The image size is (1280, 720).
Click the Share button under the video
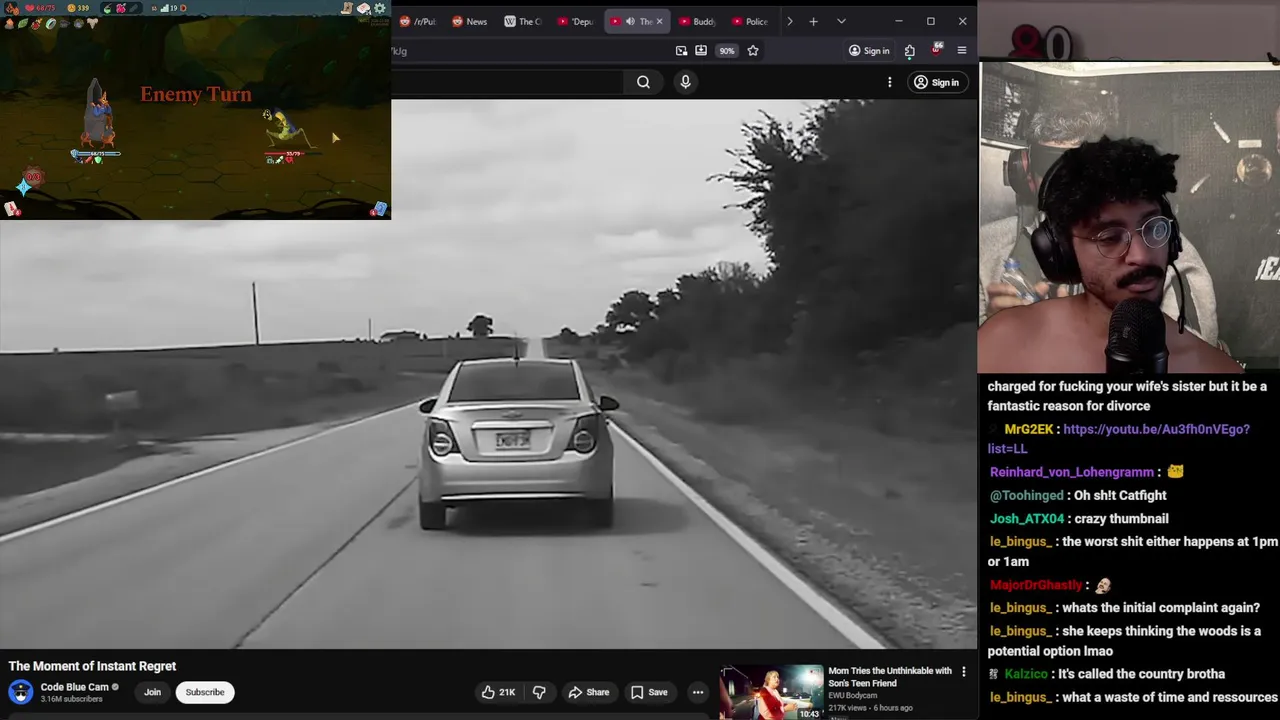(588, 692)
